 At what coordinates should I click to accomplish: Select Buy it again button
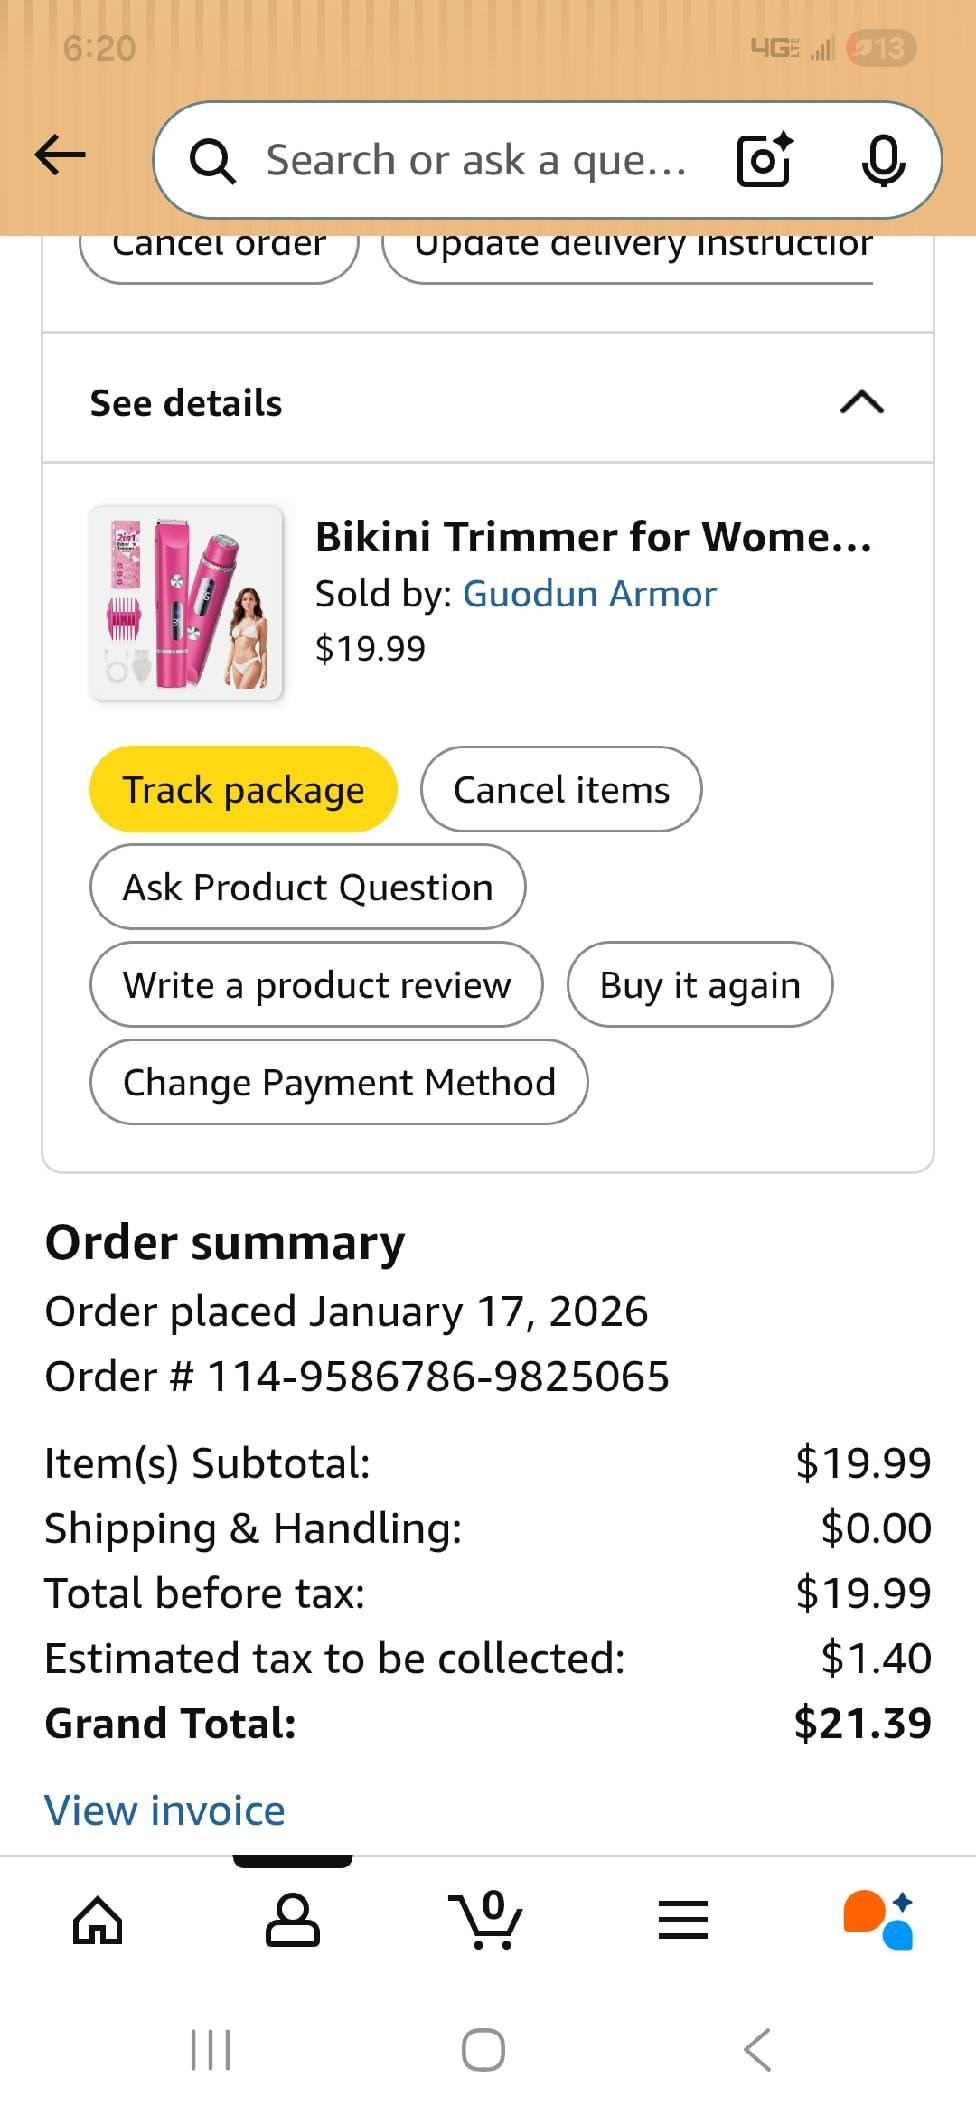point(700,985)
